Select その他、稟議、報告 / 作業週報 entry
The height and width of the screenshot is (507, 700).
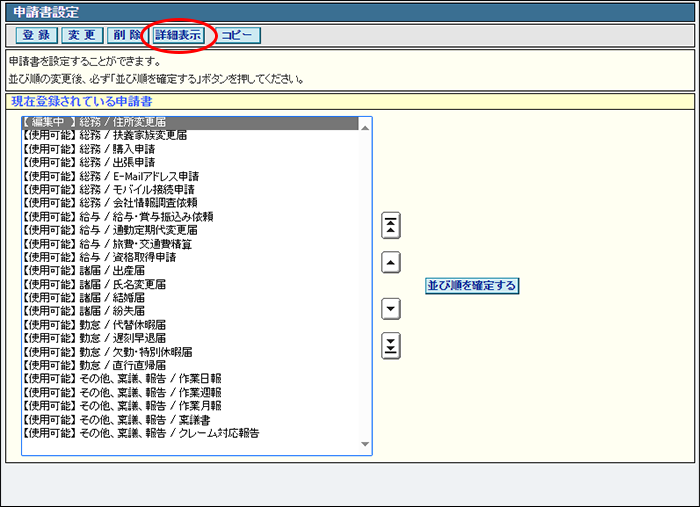[x=190, y=393]
